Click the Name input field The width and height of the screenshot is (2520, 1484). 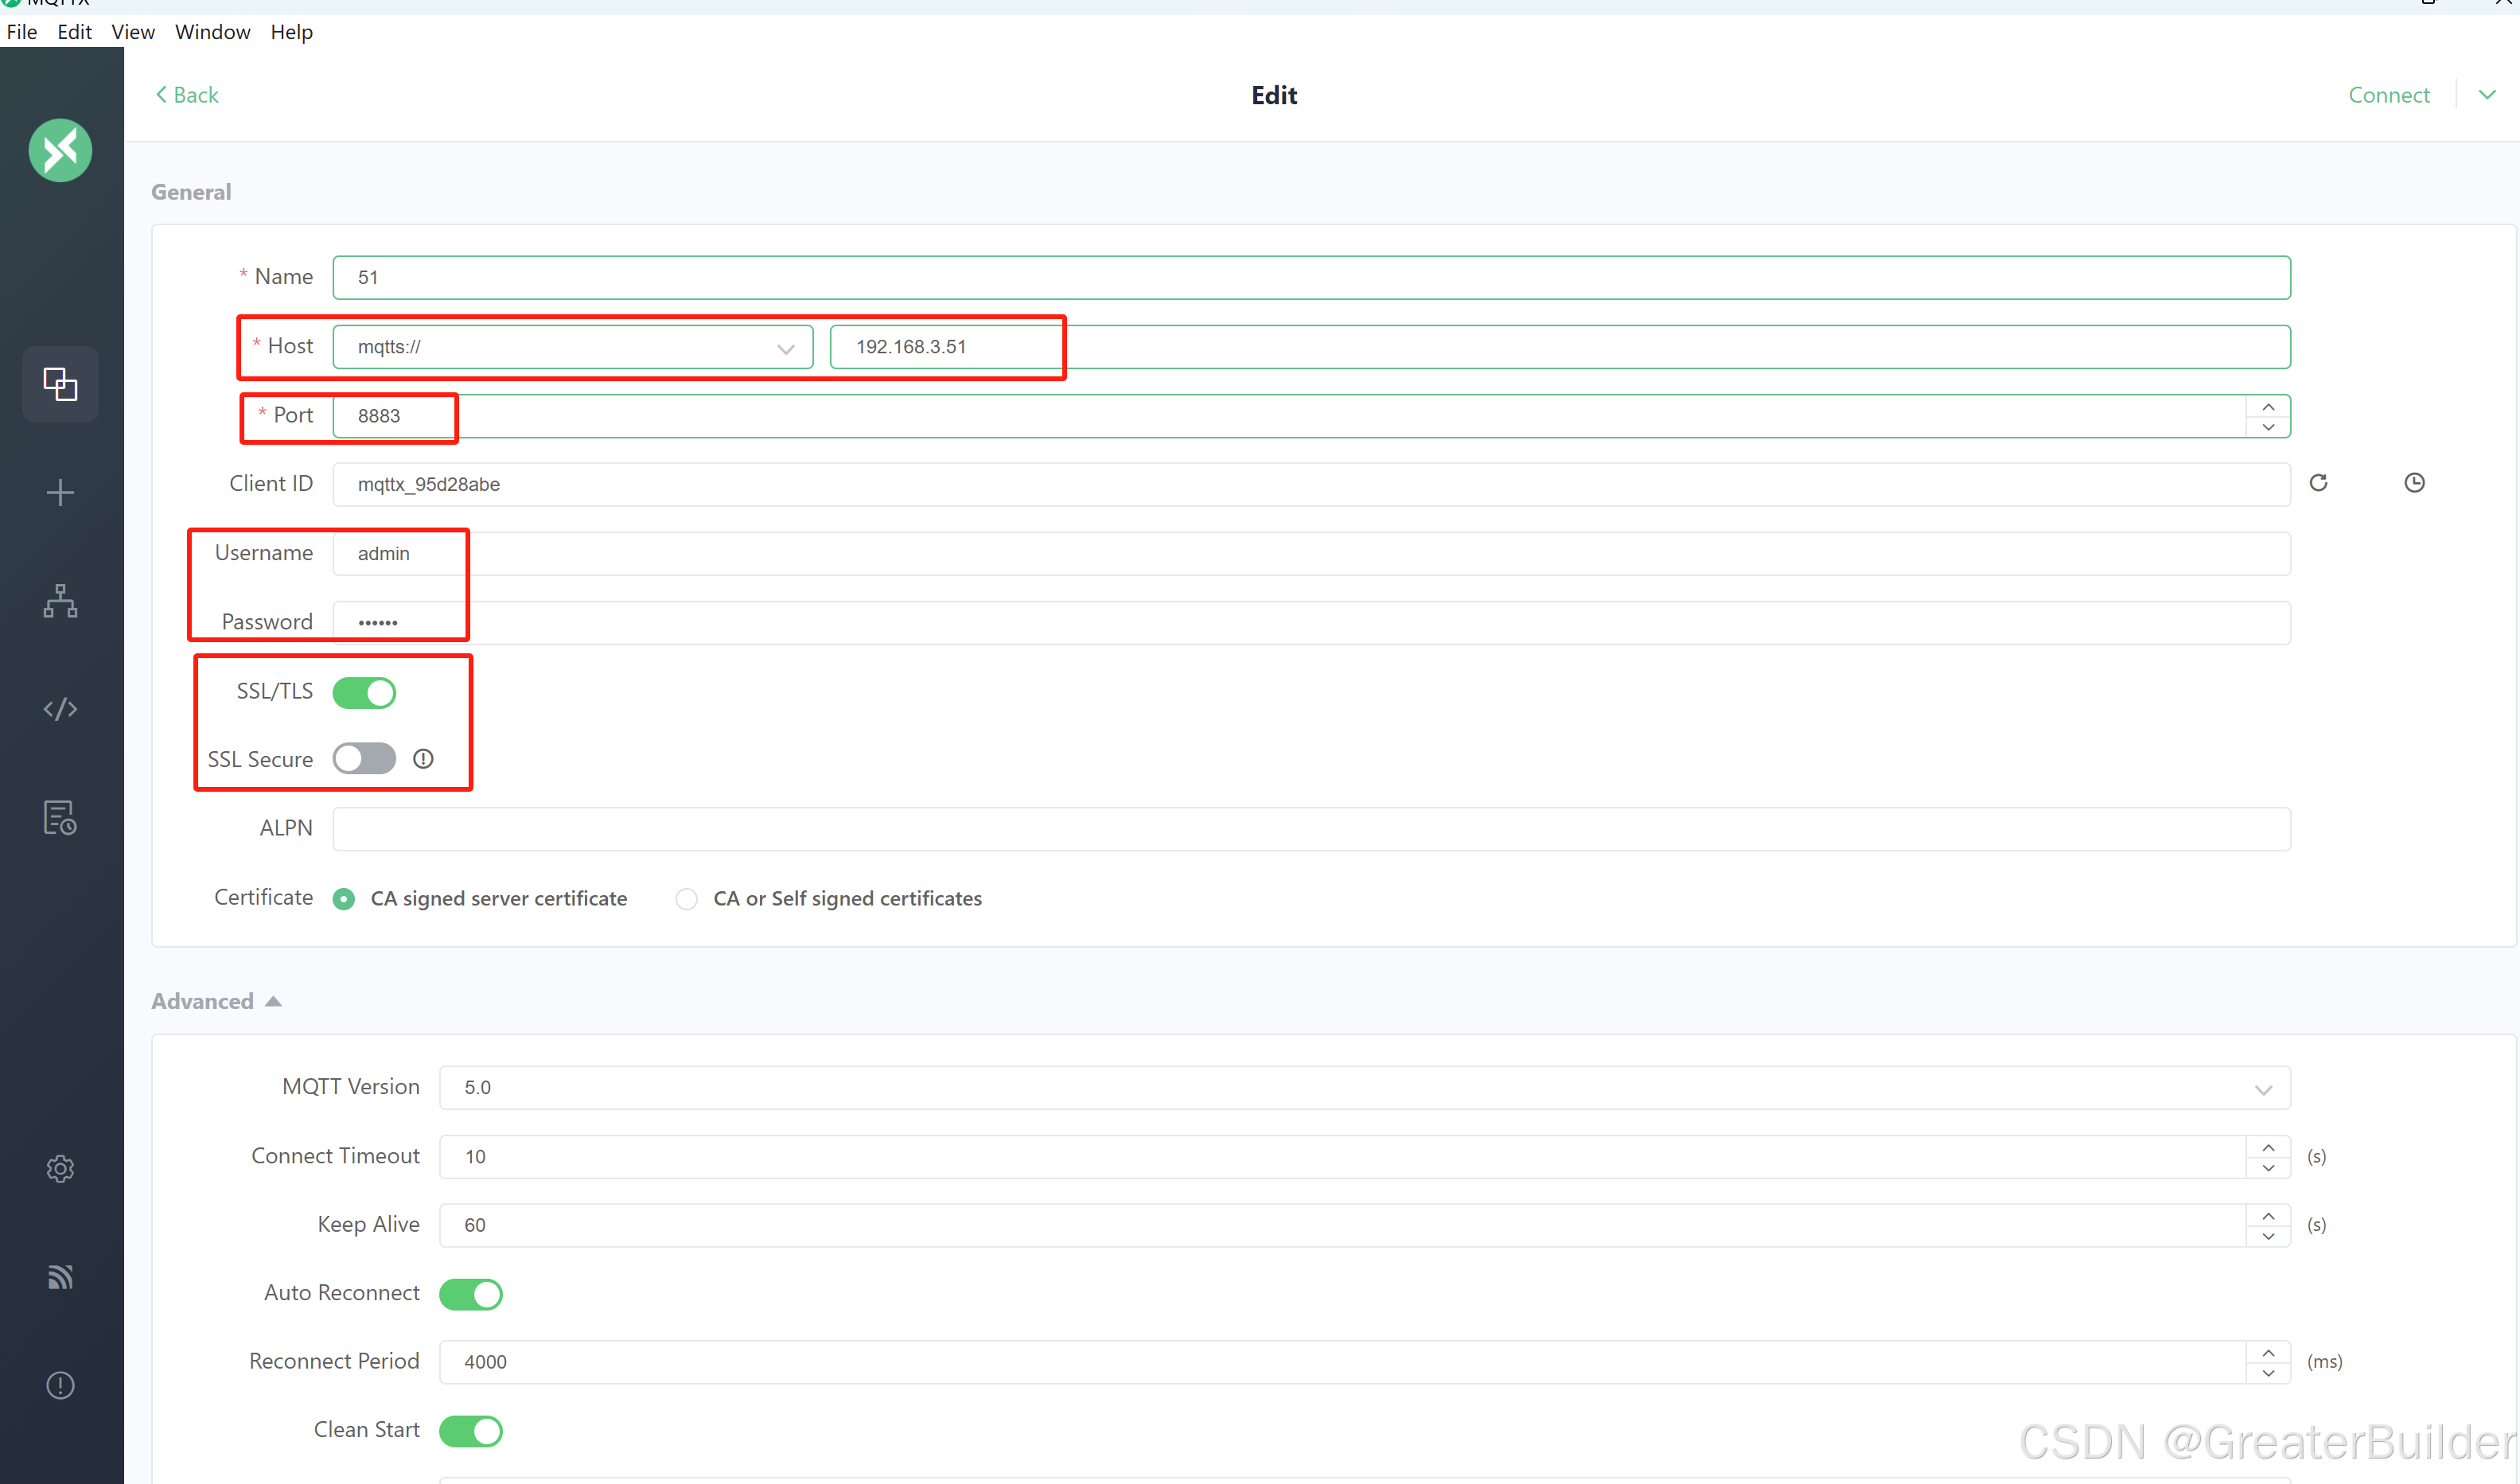(1311, 278)
